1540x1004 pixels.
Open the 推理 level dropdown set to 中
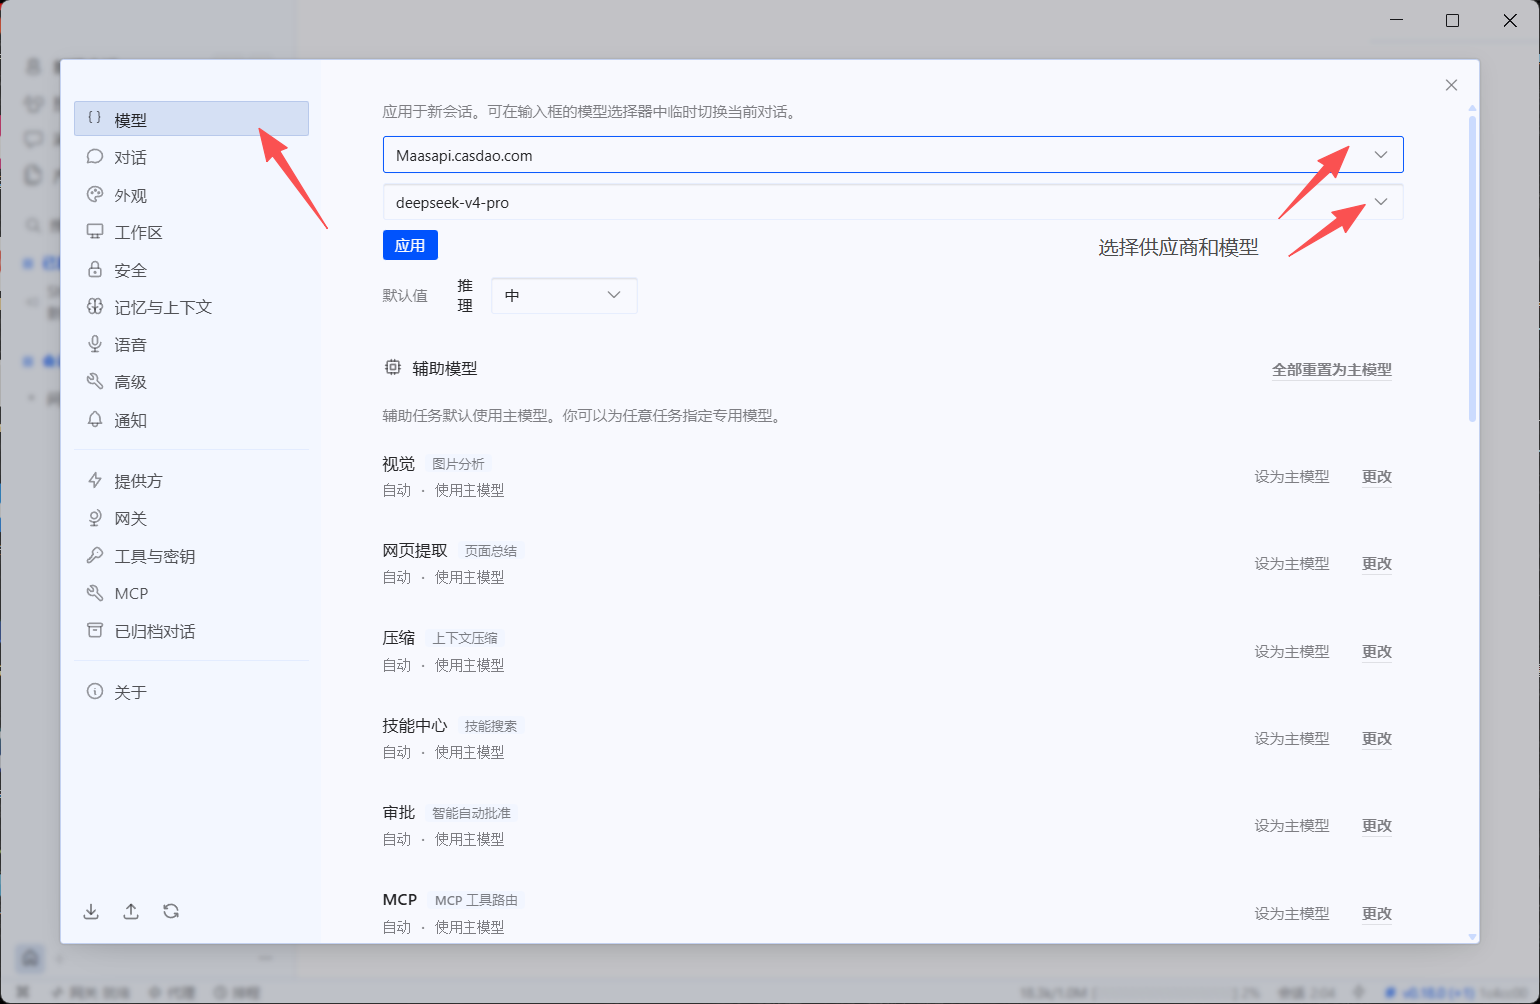pos(564,295)
